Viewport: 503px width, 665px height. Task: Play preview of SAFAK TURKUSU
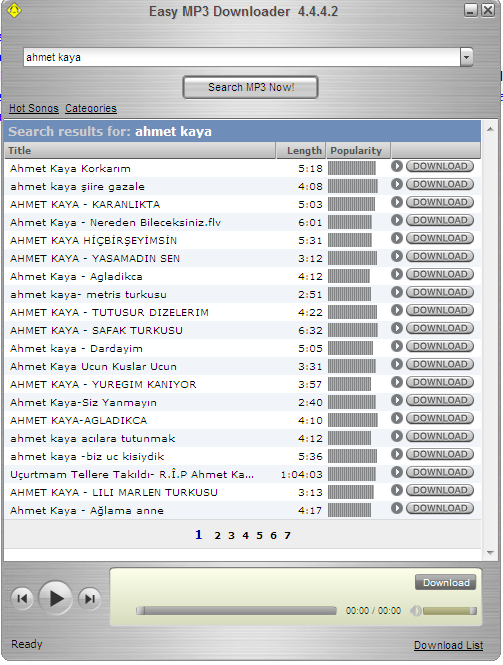pos(397,328)
